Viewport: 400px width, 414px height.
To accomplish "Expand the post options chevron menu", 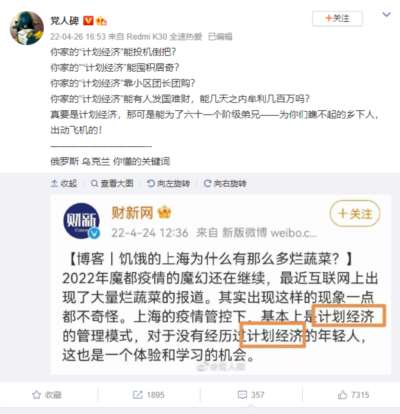I will click(x=386, y=15).
